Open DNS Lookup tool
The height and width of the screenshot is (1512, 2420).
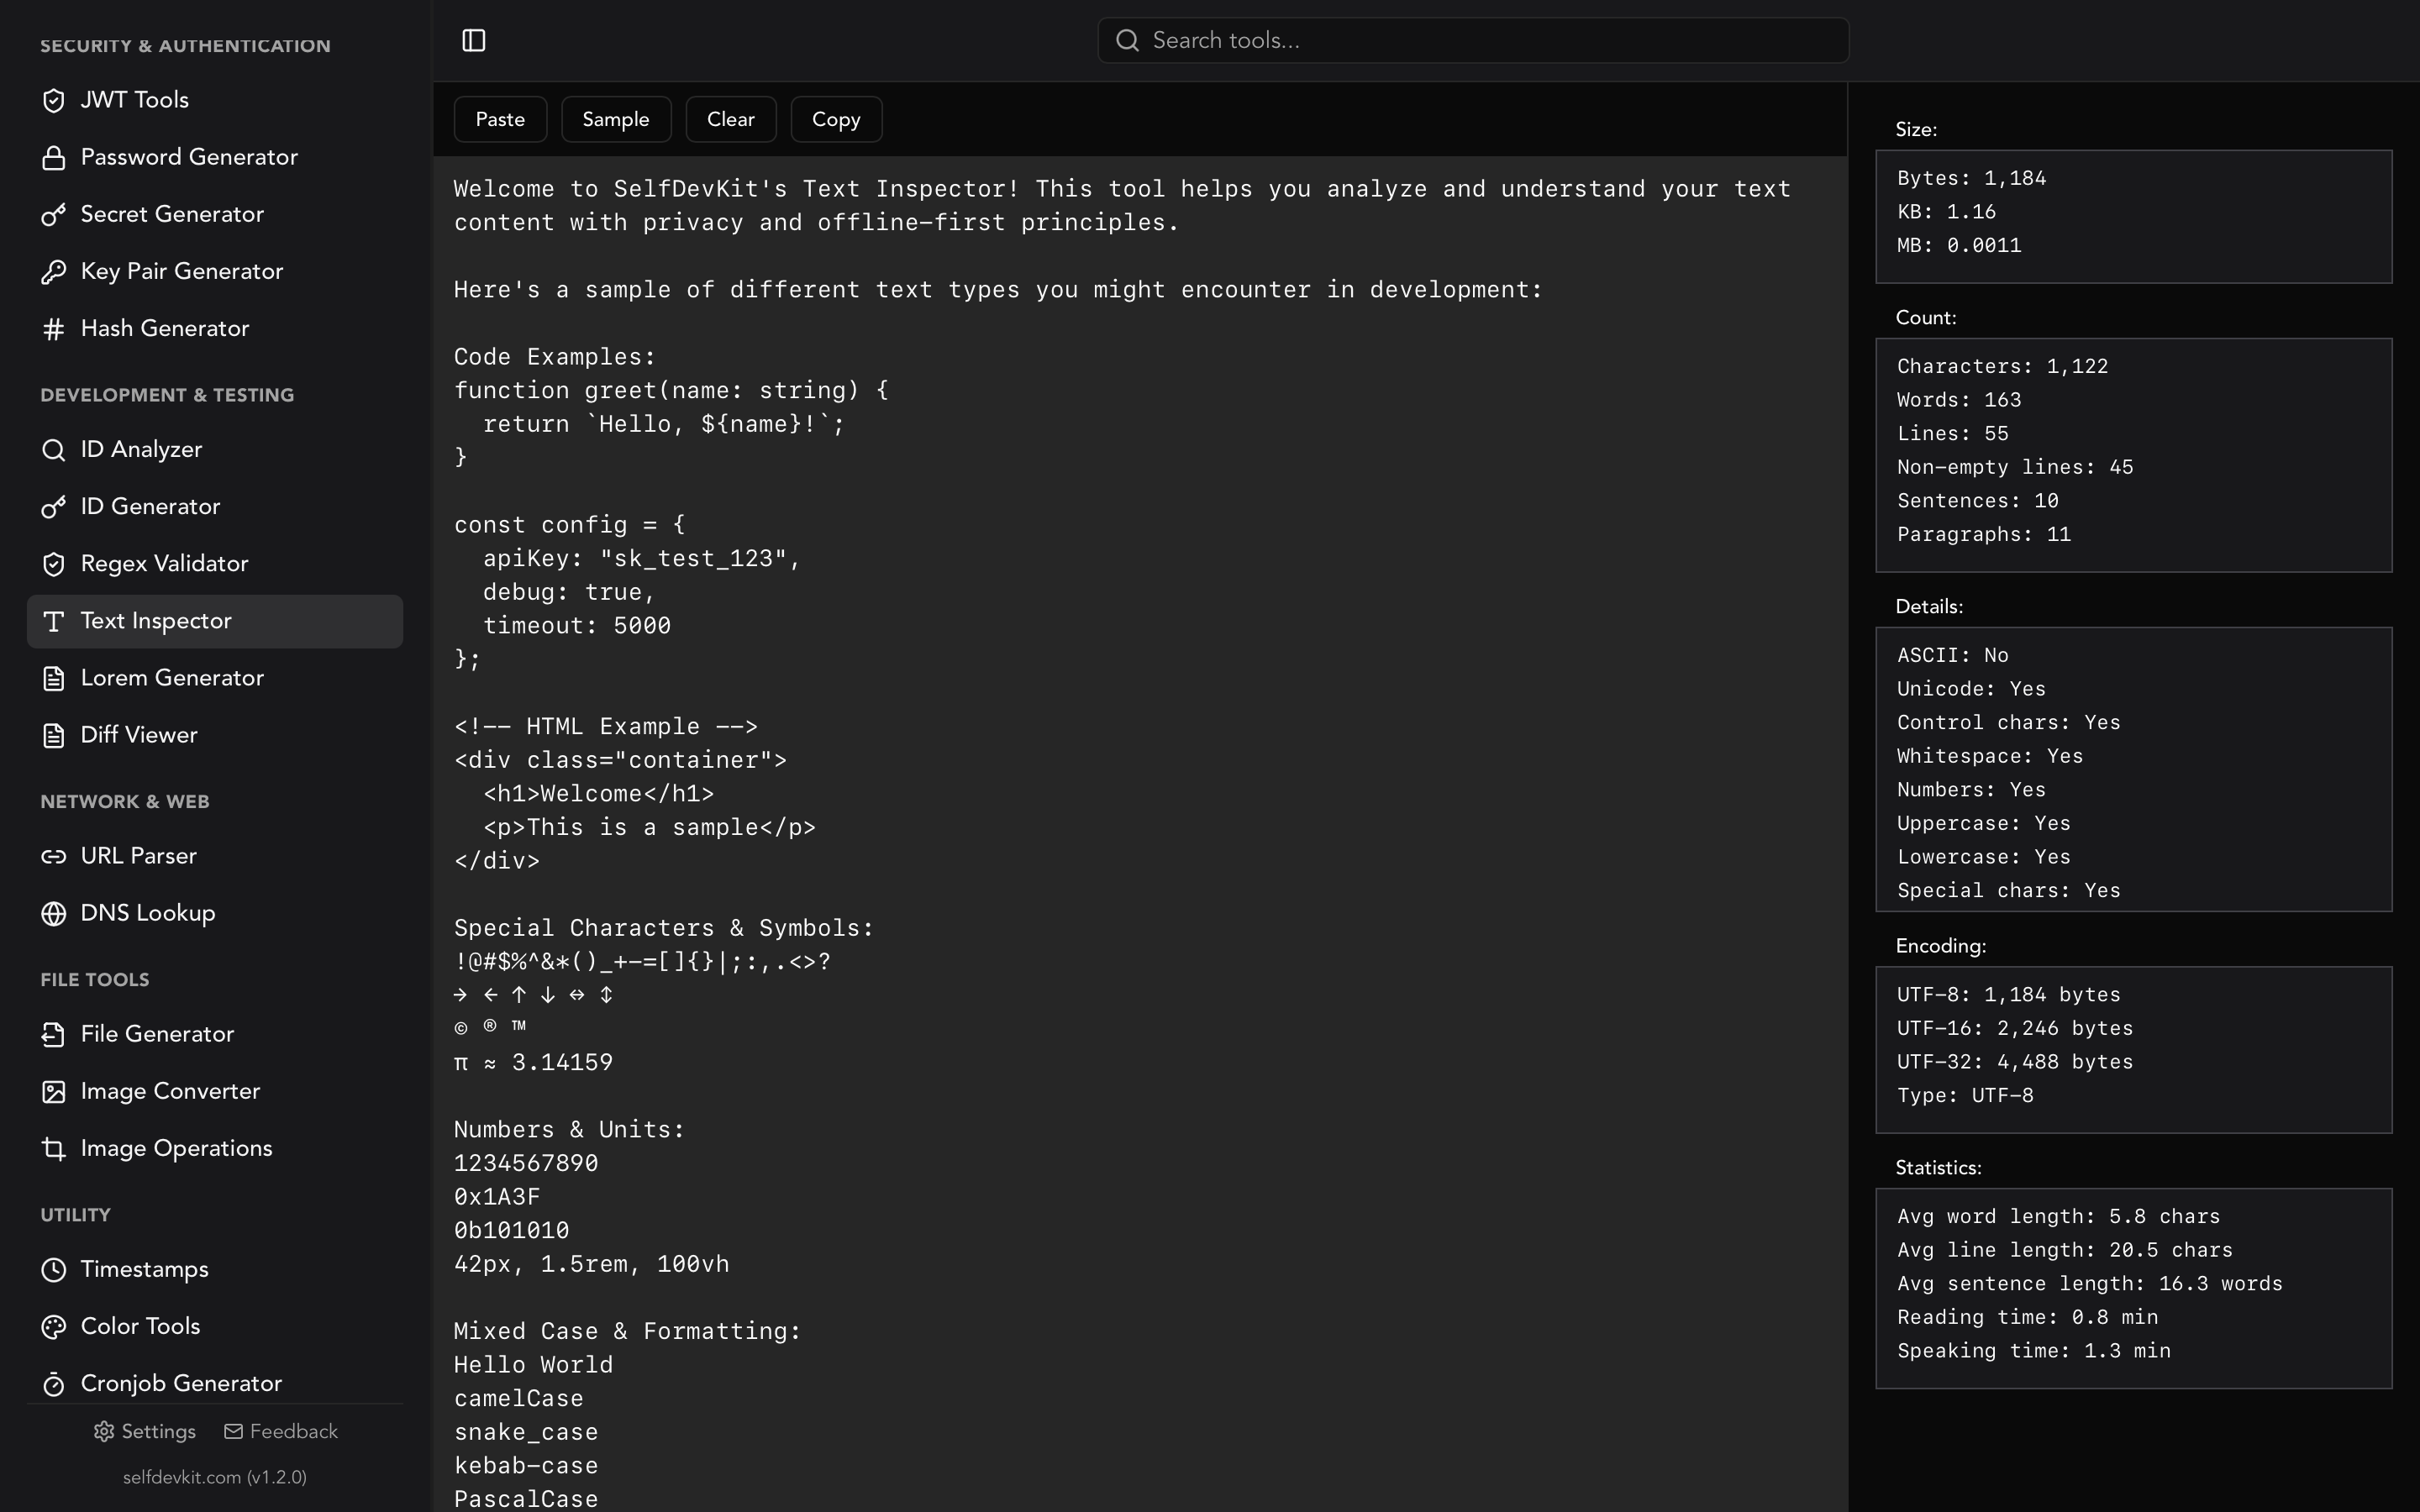click(x=215, y=913)
